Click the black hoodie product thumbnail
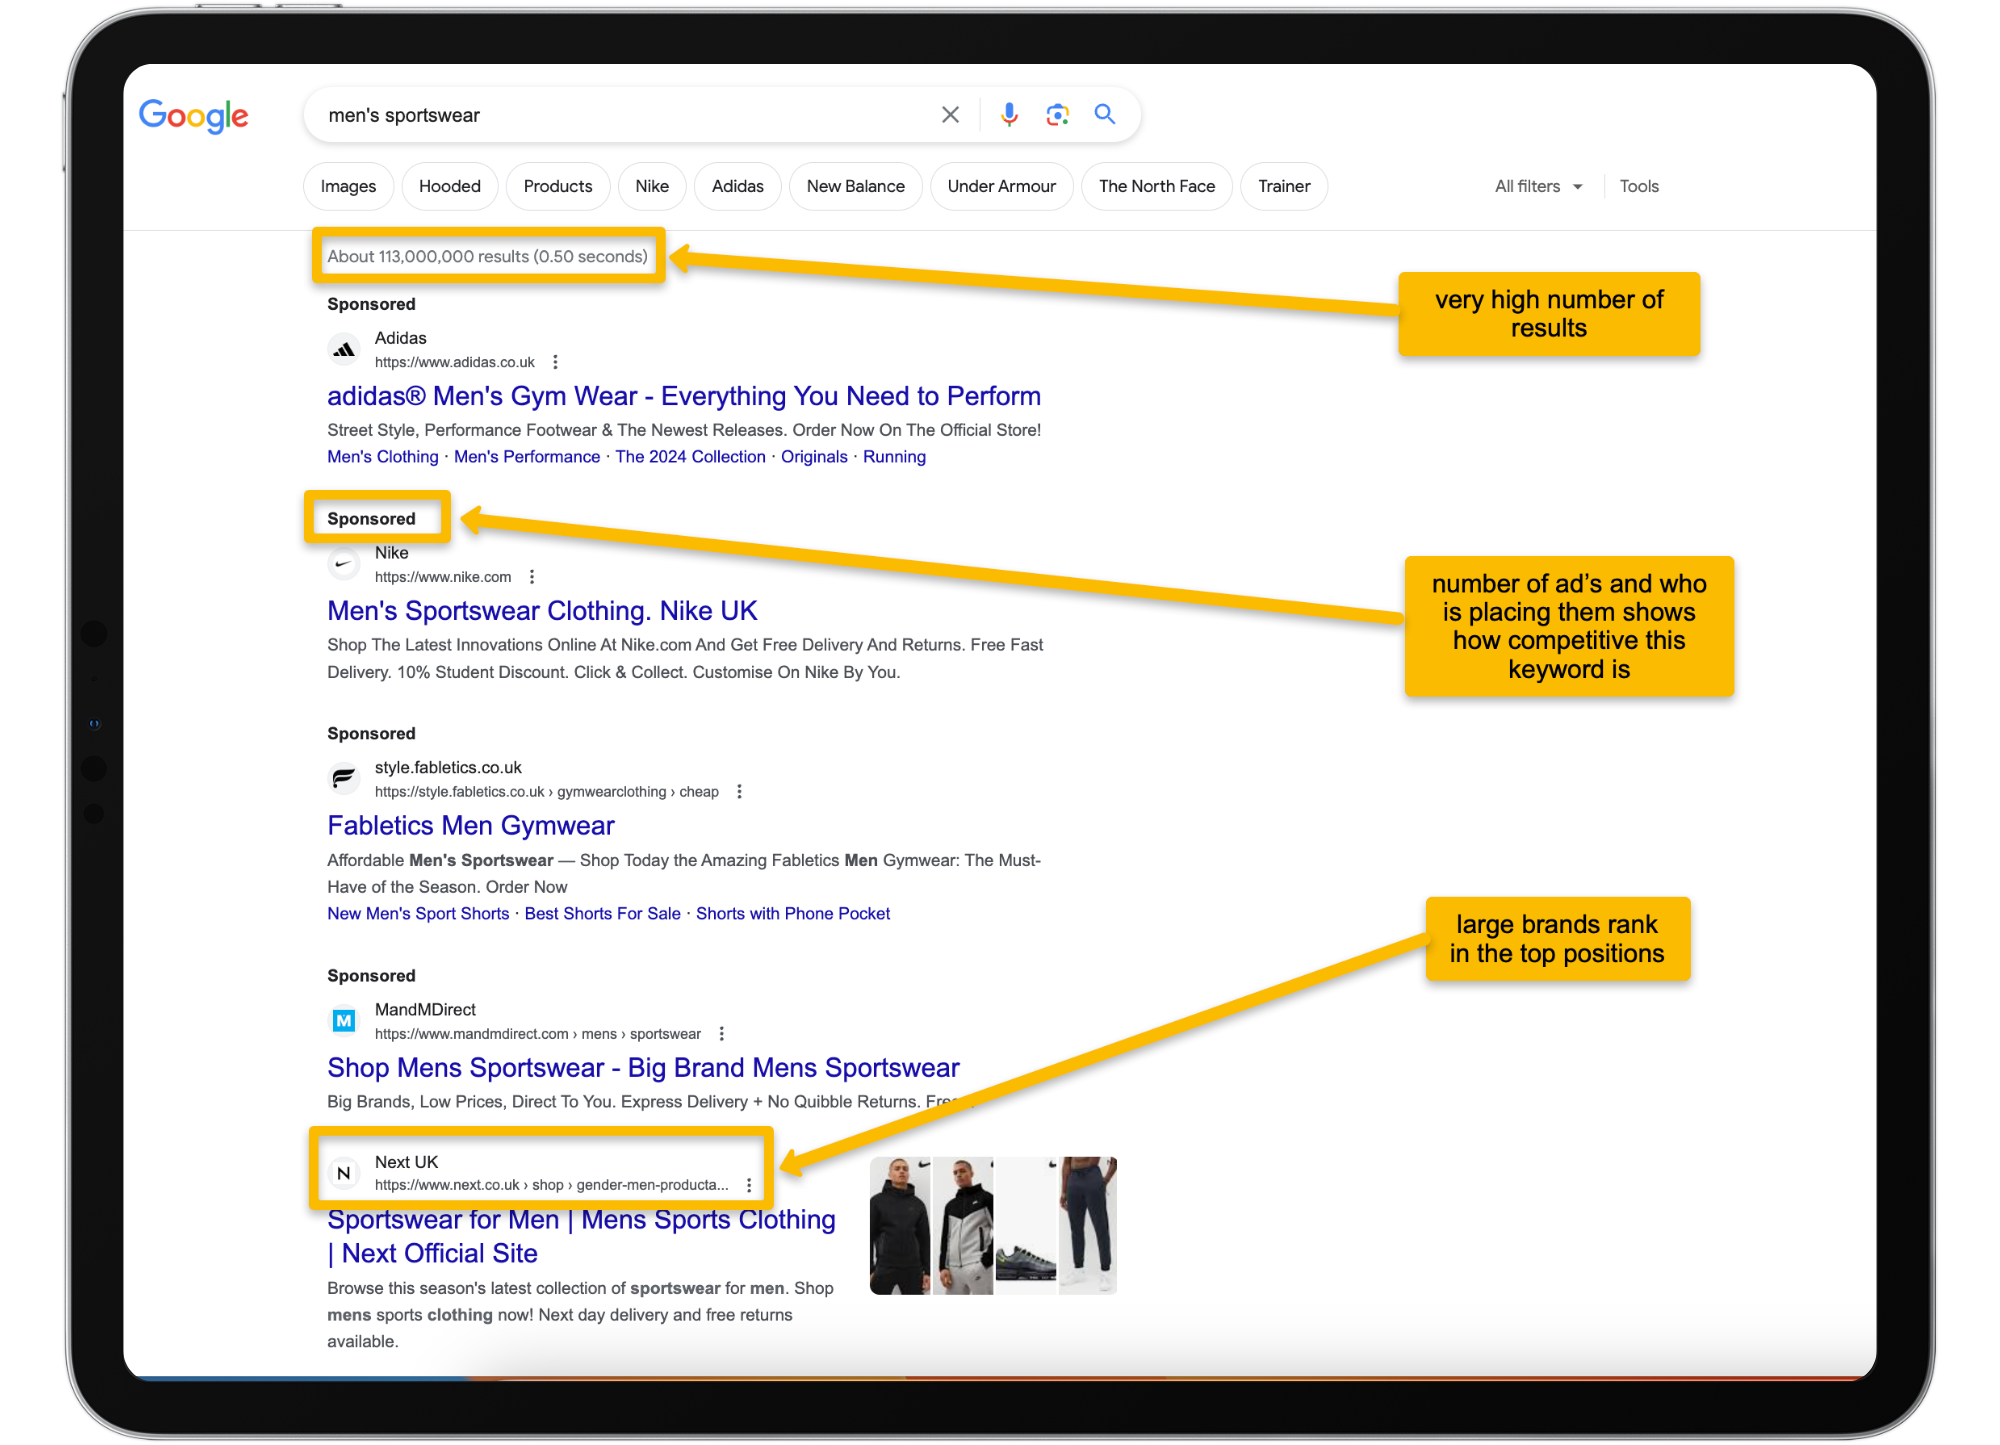The width and height of the screenshot is (2000, 1445). 900,1226
